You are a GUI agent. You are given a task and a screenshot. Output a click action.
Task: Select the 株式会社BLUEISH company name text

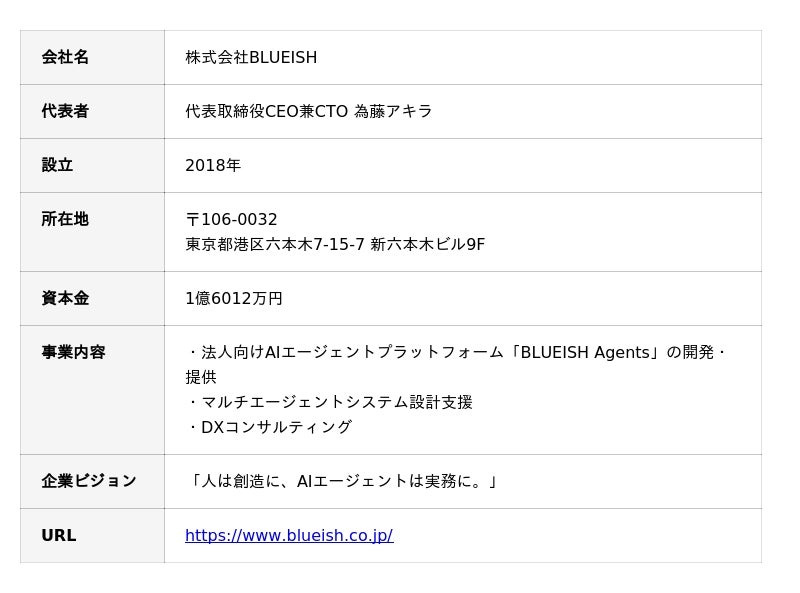pyautogui.click(x=251, y=57)
